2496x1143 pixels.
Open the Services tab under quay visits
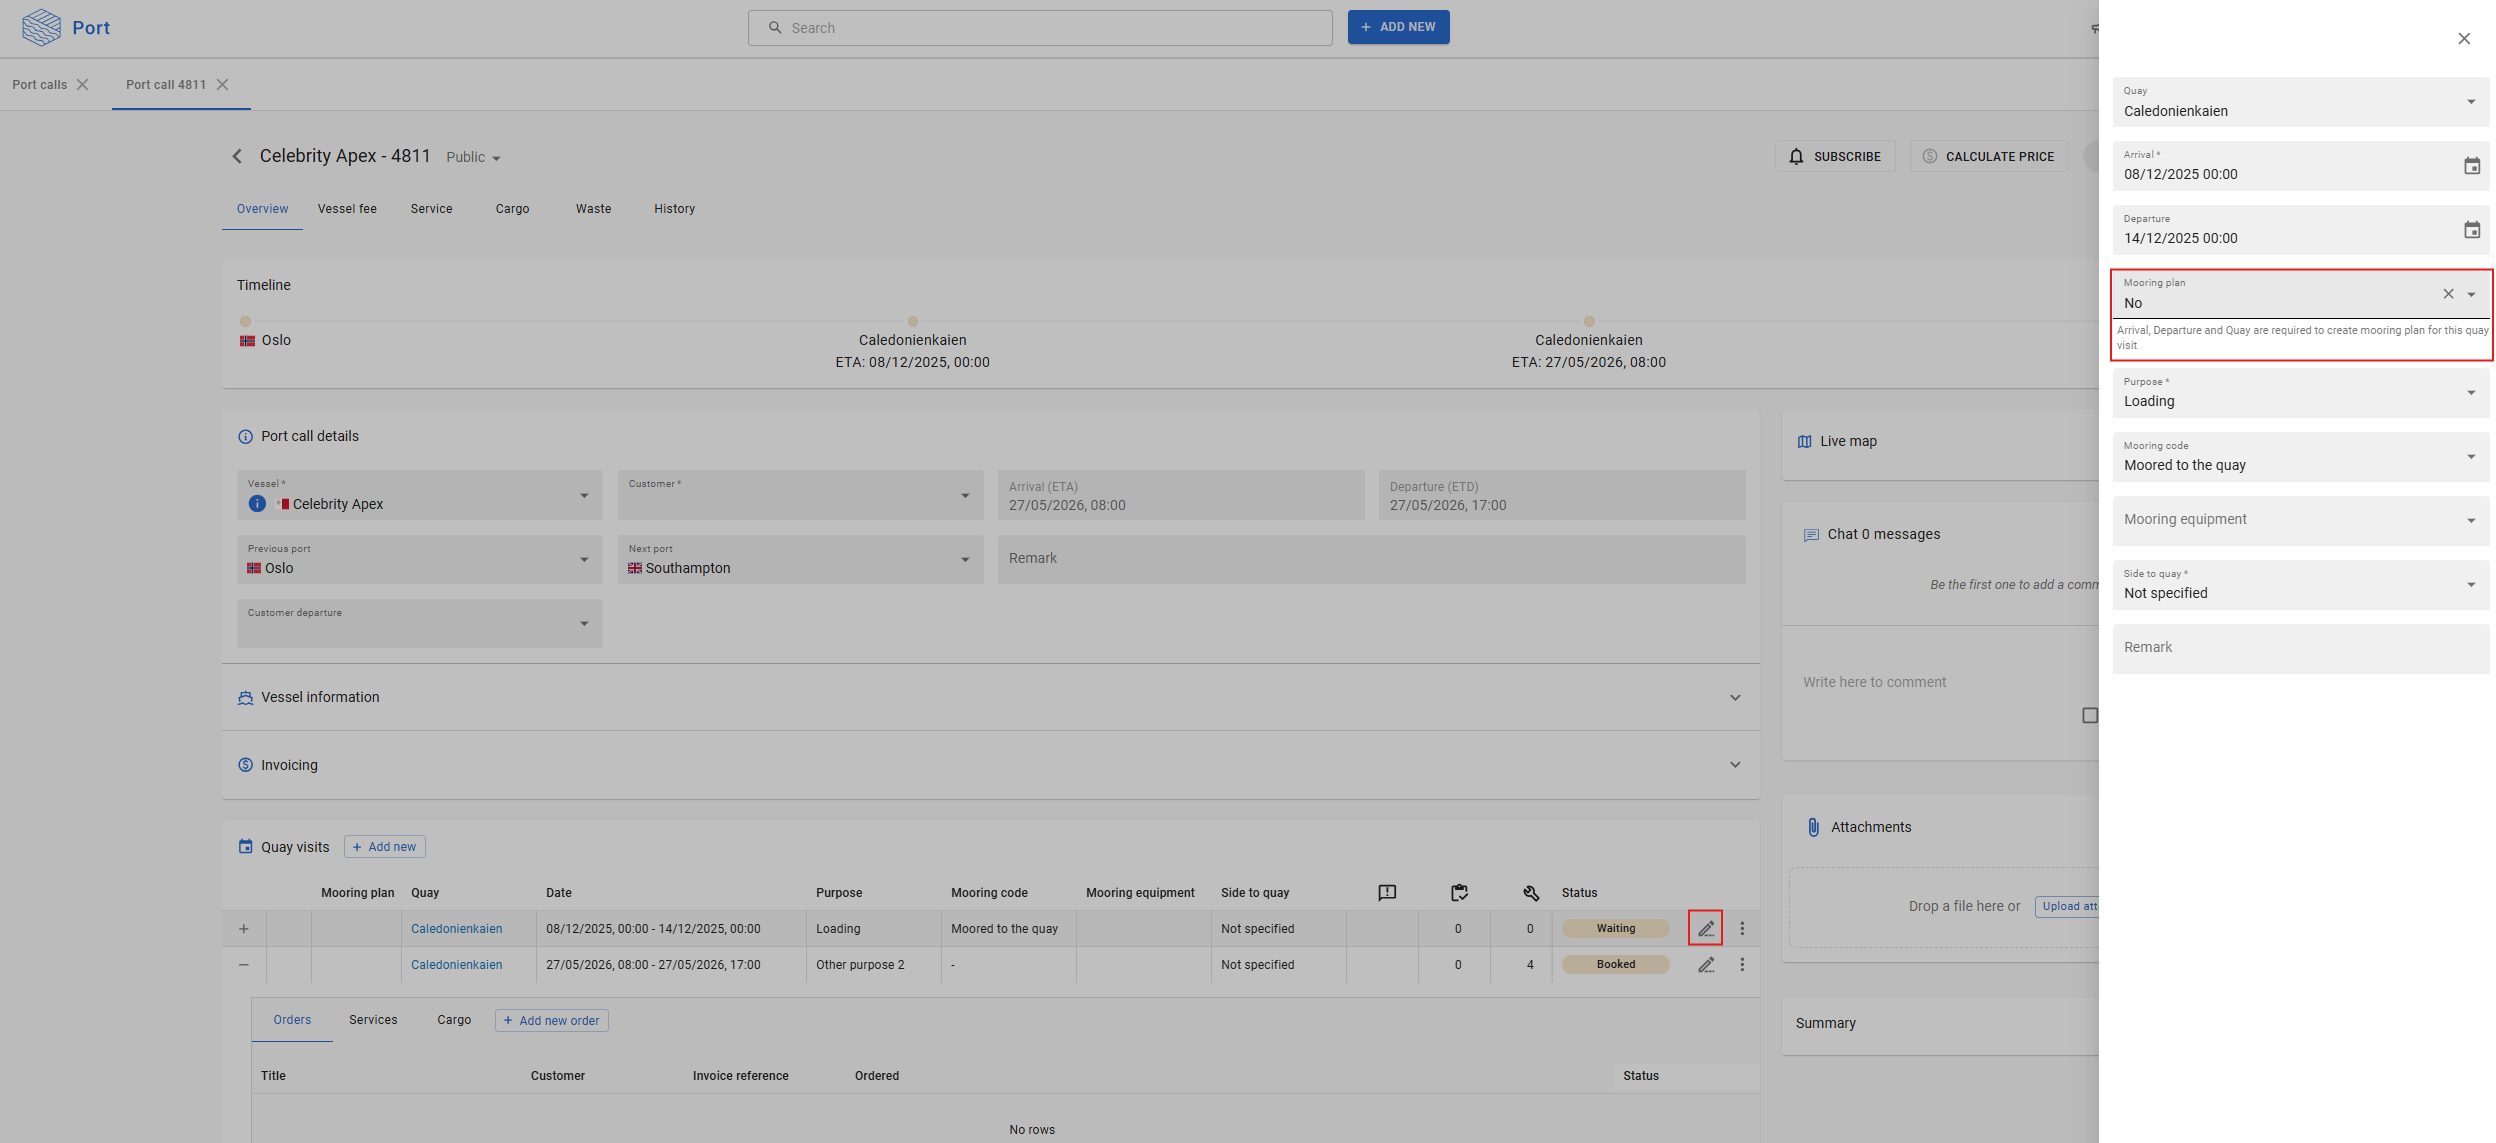coord(373,1020)
